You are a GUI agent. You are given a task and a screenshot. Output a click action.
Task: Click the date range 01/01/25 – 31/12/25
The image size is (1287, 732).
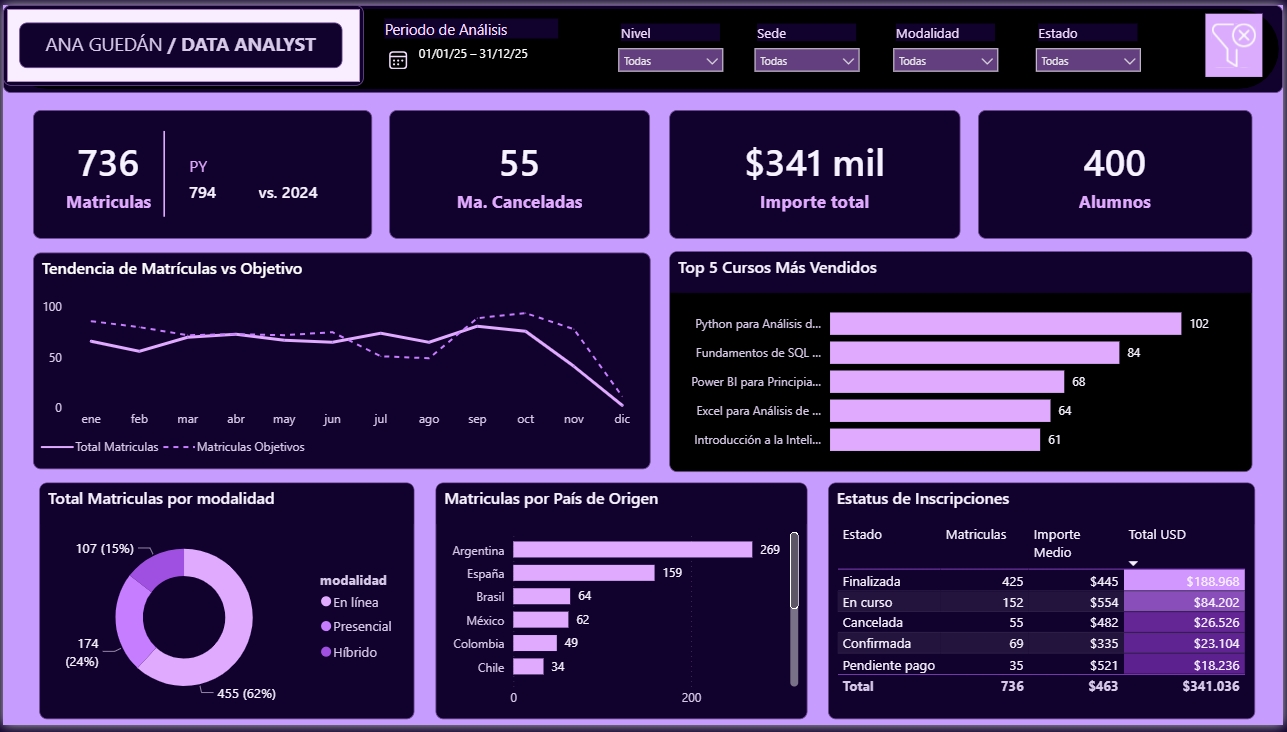[x=473, y=53]
